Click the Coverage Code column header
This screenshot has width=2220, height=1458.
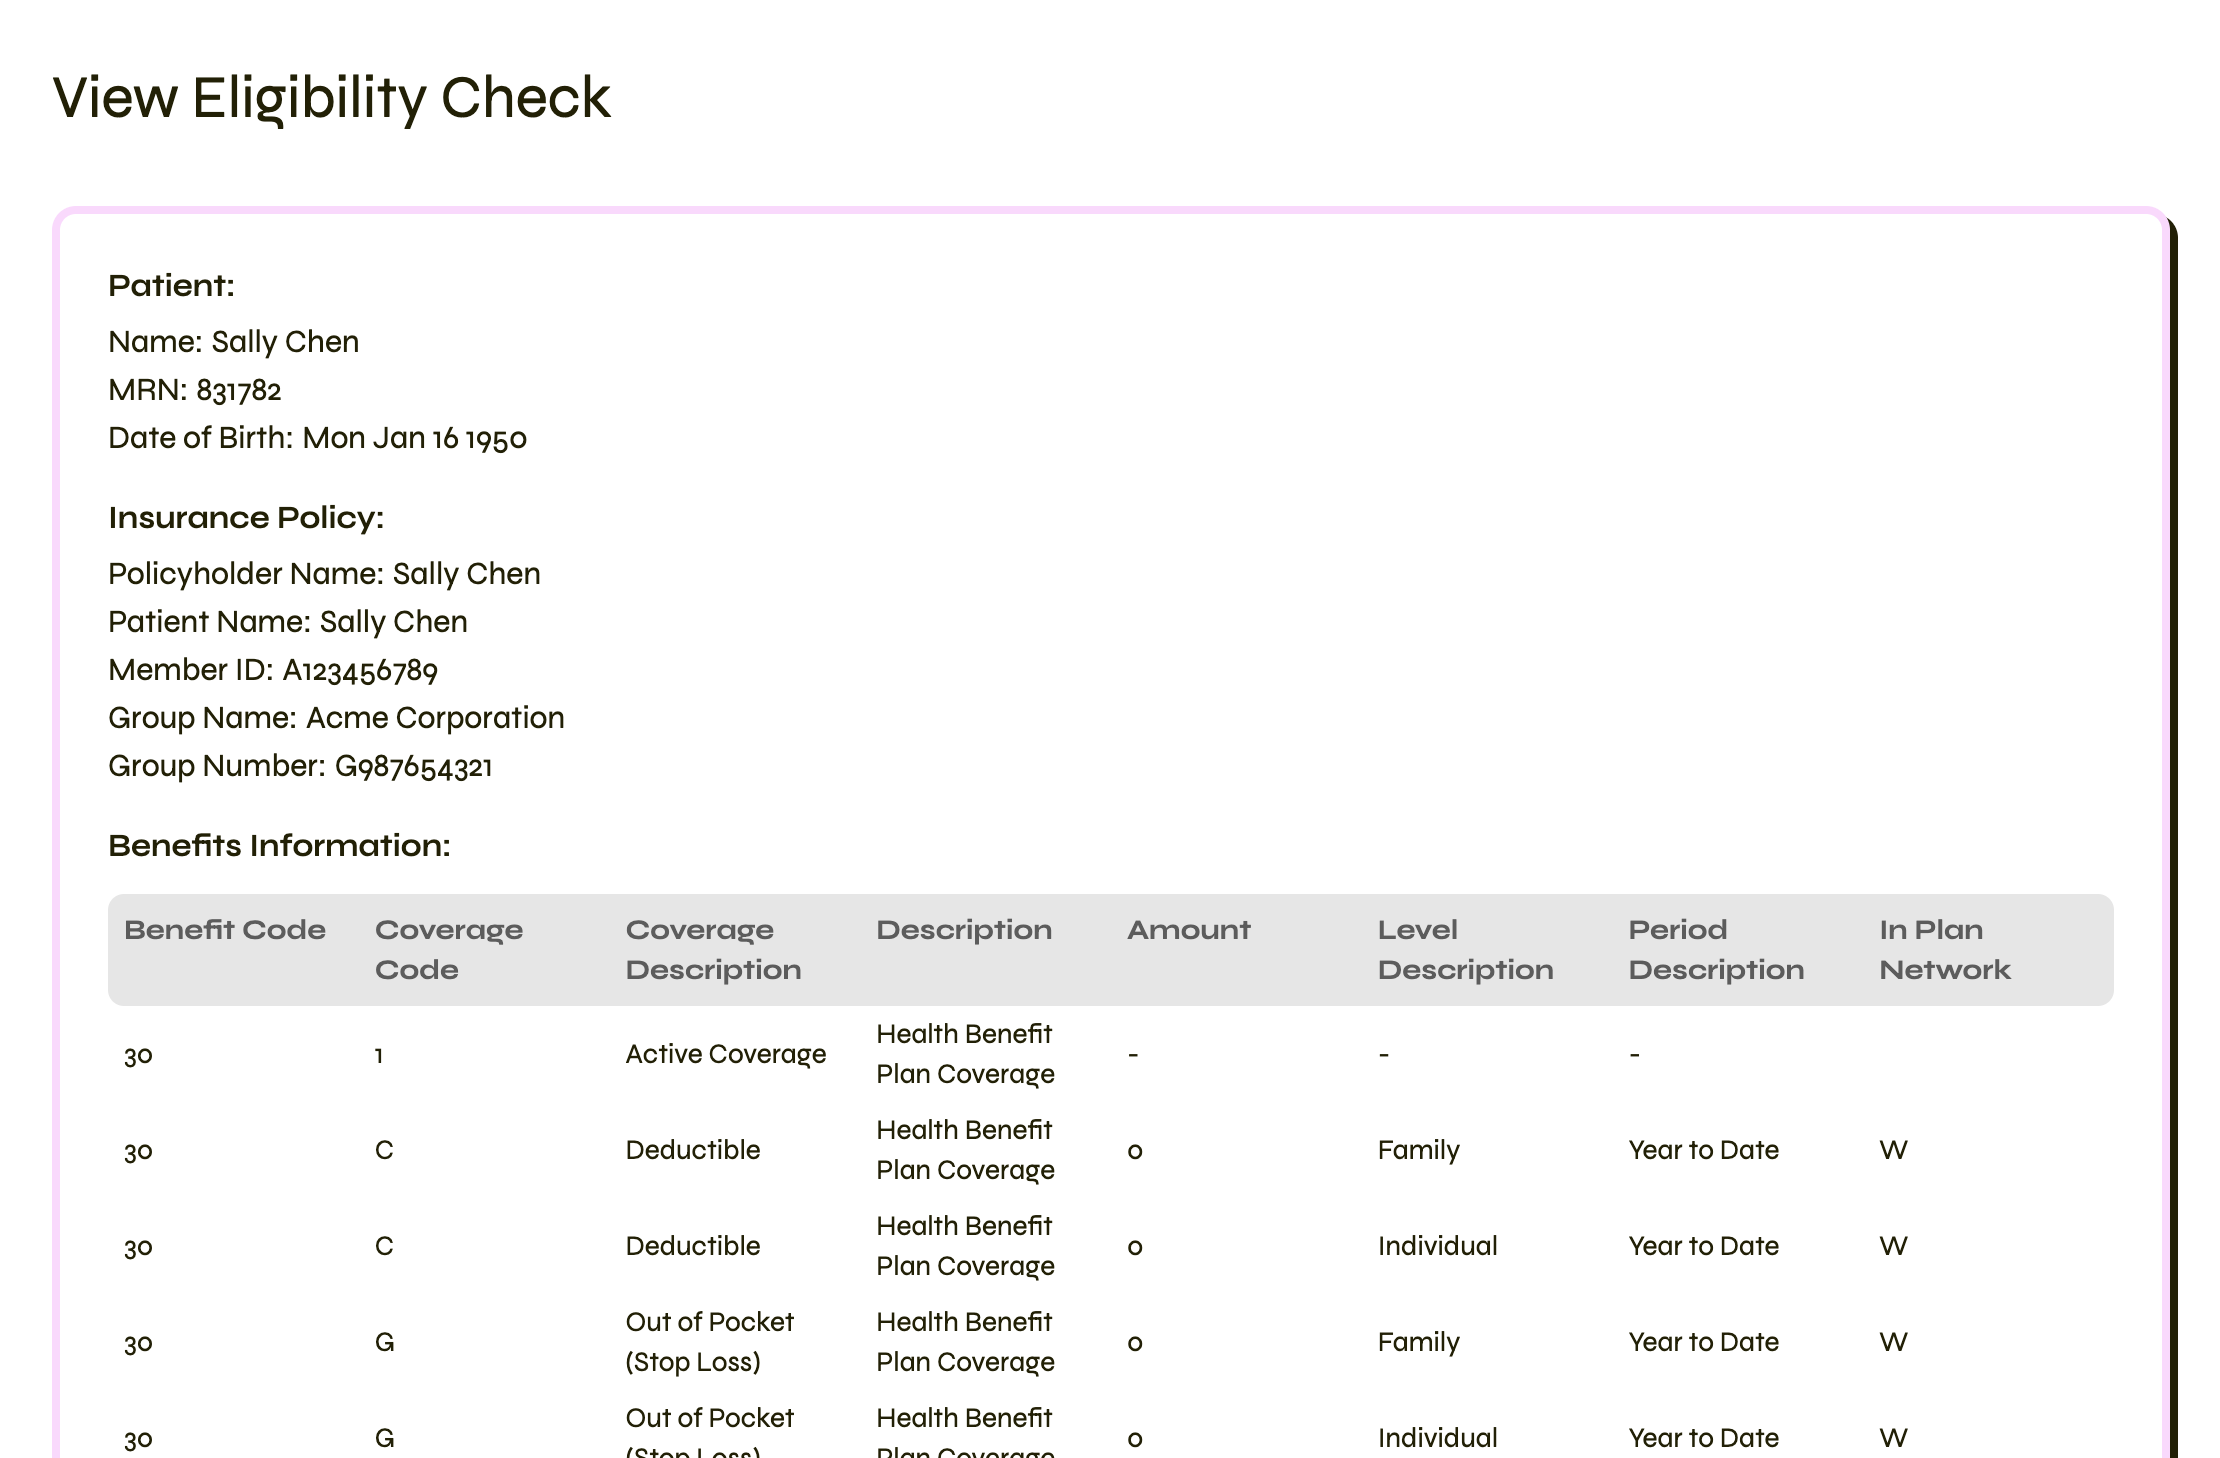pyautogui.click(x=449, y=950)
